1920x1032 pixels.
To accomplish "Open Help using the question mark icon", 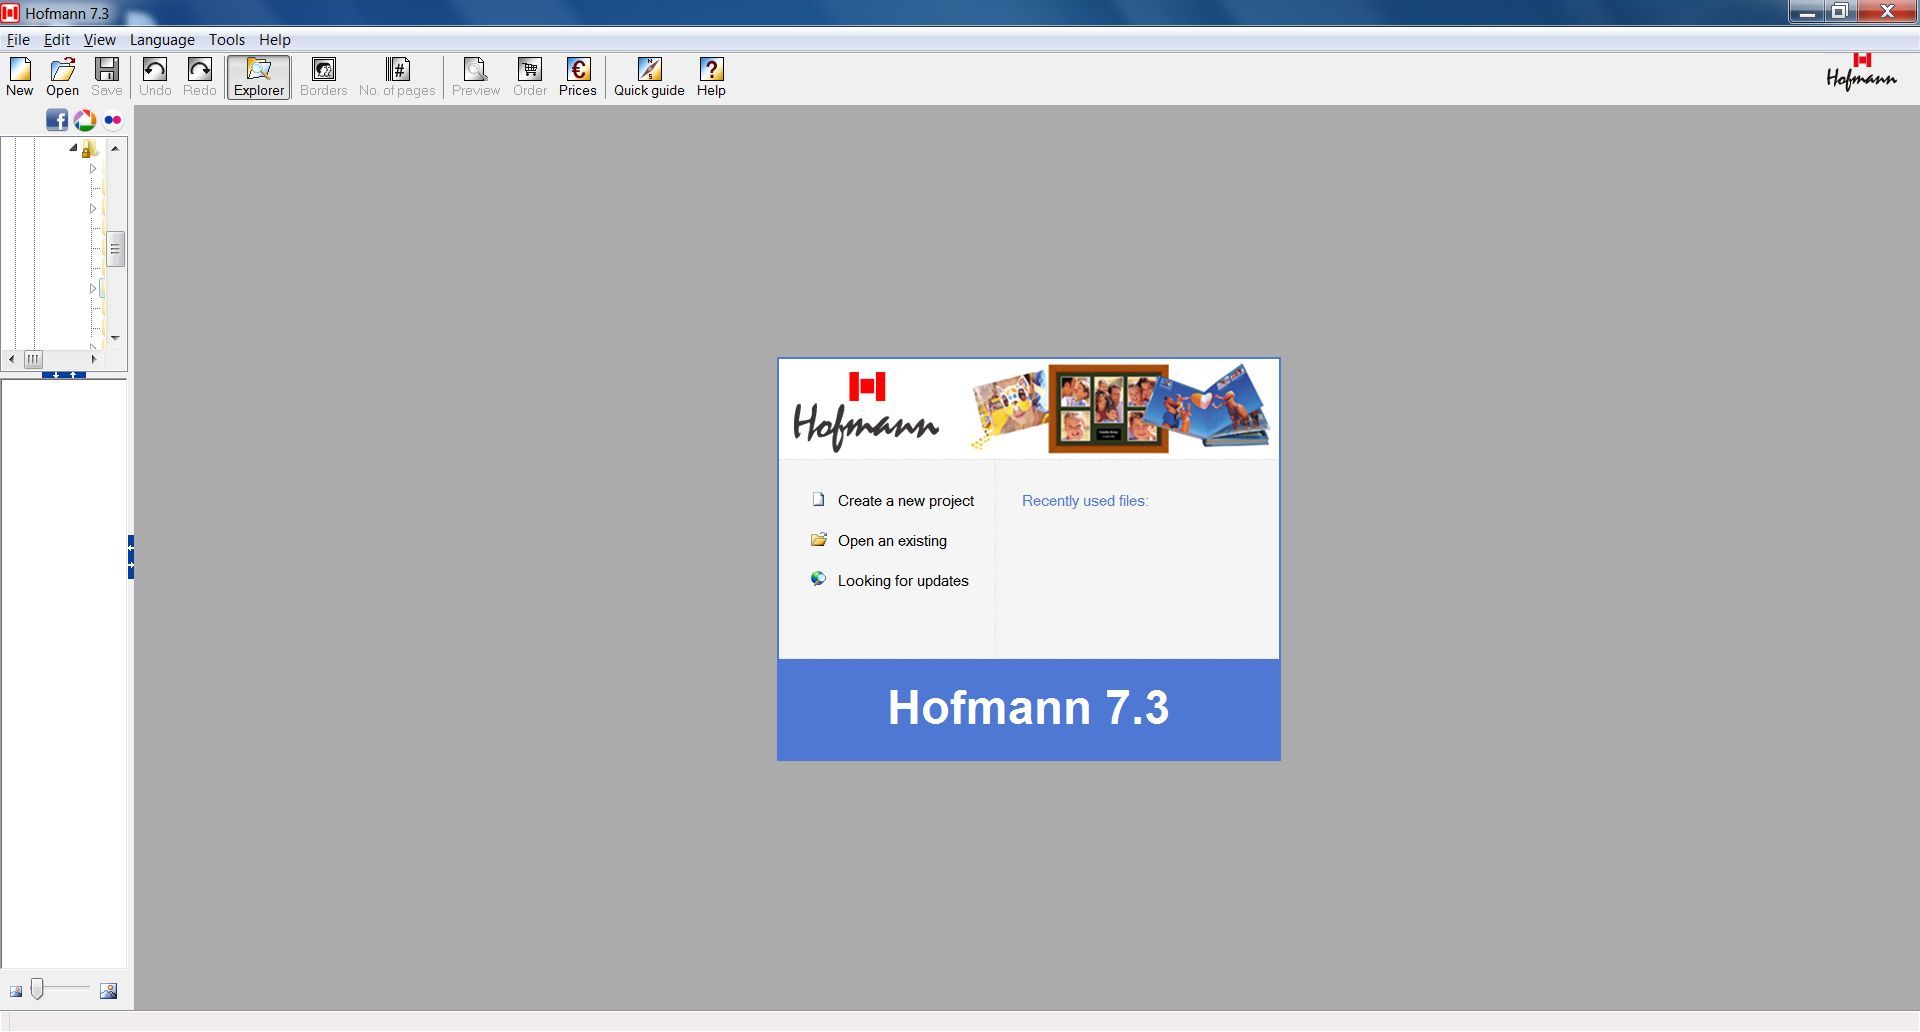I will pyautogui.click(x=710, y=75).
